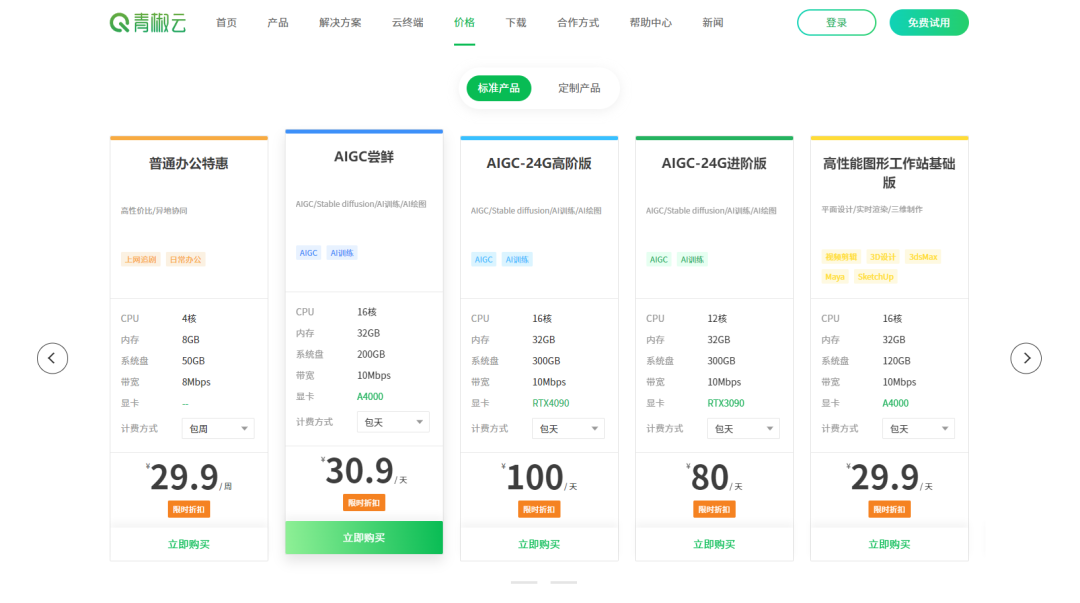This screenshot has width=1080, height=603.
Task: Click 日常办公 tag
Action: click(185, 259)
